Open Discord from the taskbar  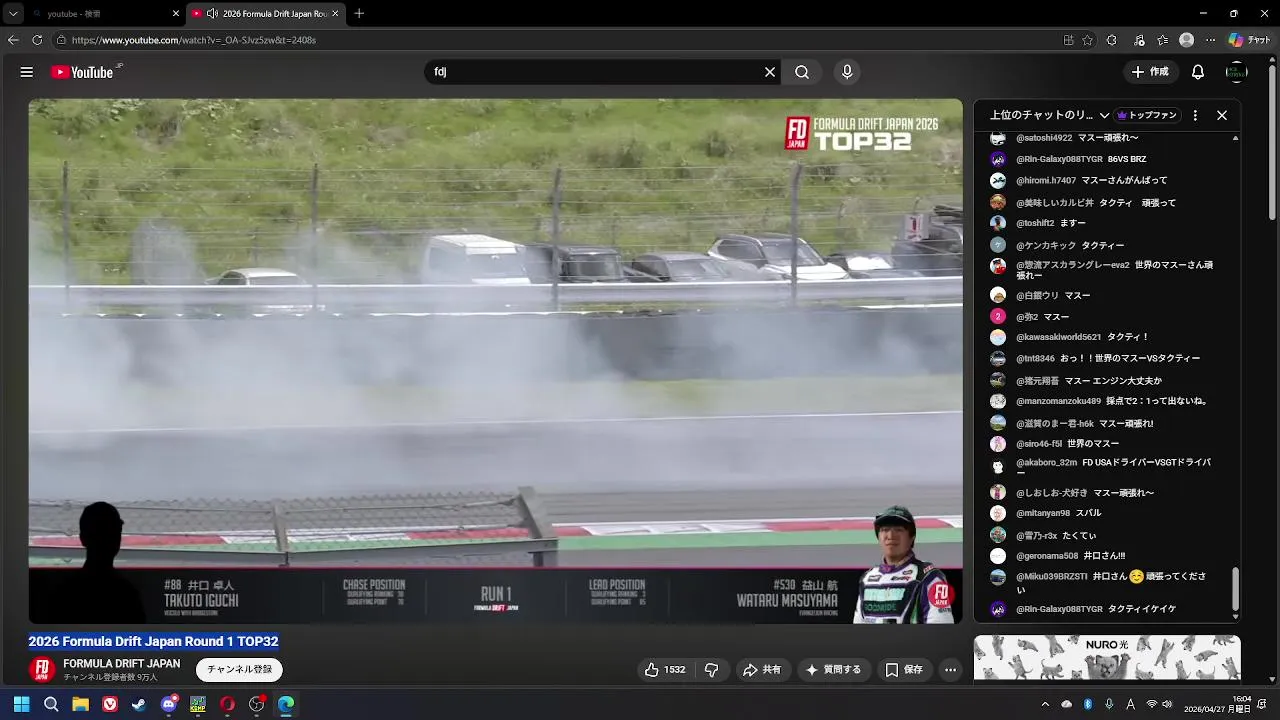[169, 704]
